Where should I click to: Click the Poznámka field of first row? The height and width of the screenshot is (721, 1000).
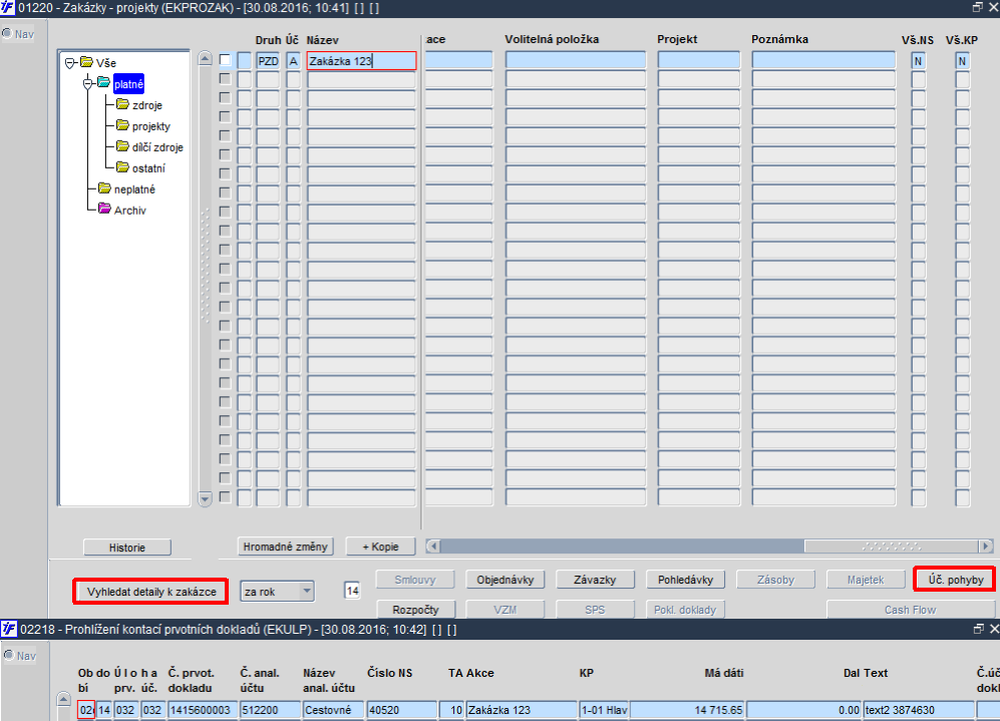[x=823, y=61]
